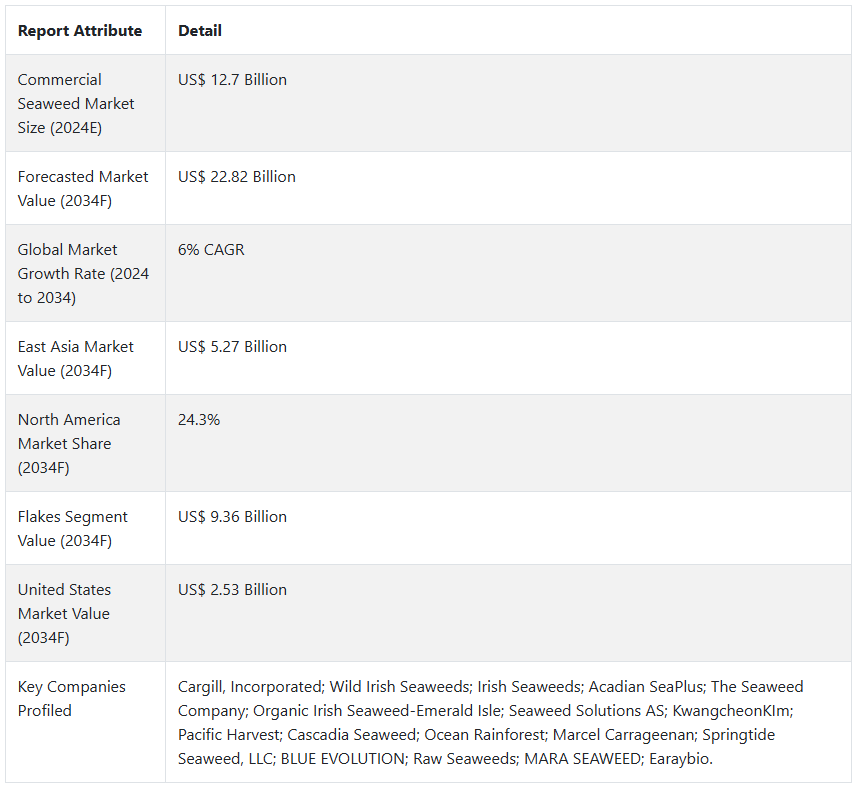The width and height of the screenshot is (859, 786).
Task: Select the East Asia Market Value cell
Action: click(76, 358)
